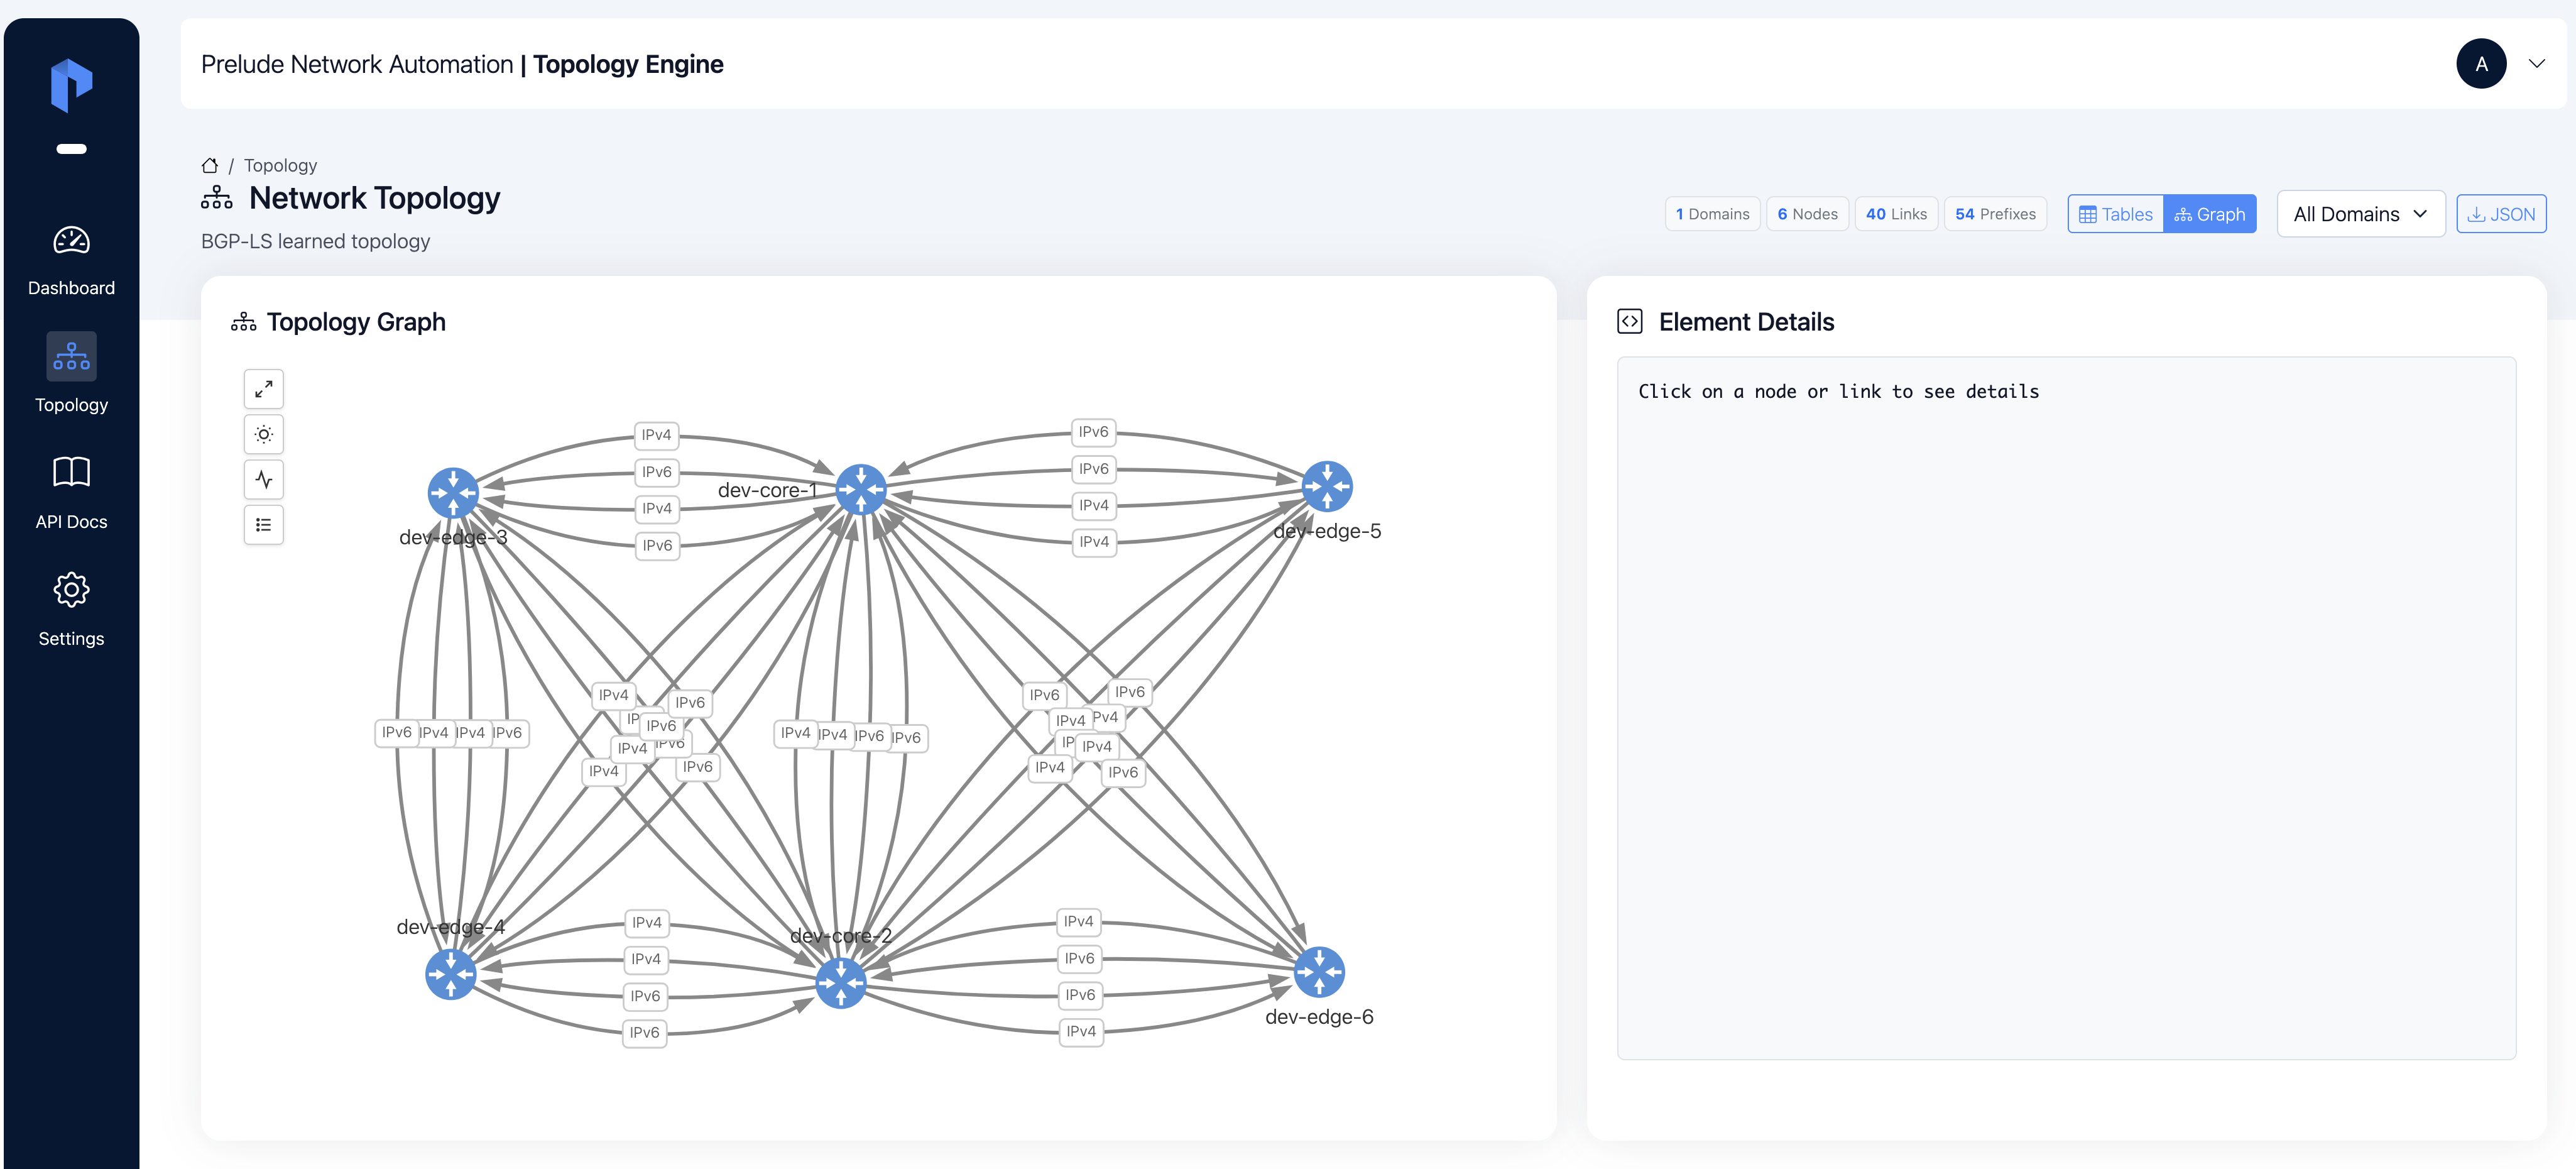Select the dev-edge-4 router node
2576x1169 pixels.
coord(451,974)
